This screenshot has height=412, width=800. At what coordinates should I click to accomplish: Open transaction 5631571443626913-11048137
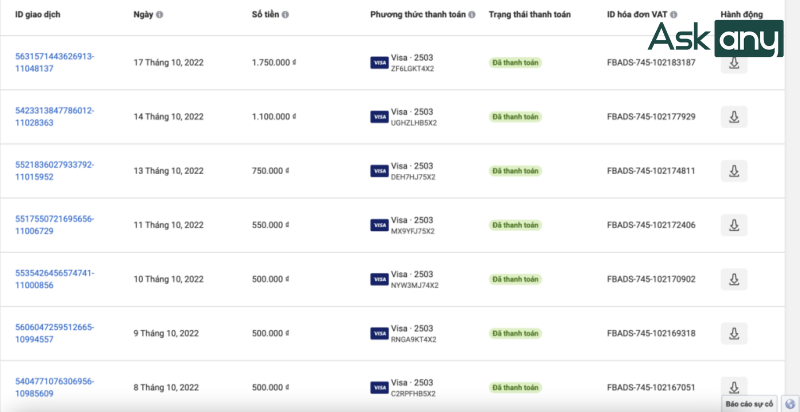(54, 62)
